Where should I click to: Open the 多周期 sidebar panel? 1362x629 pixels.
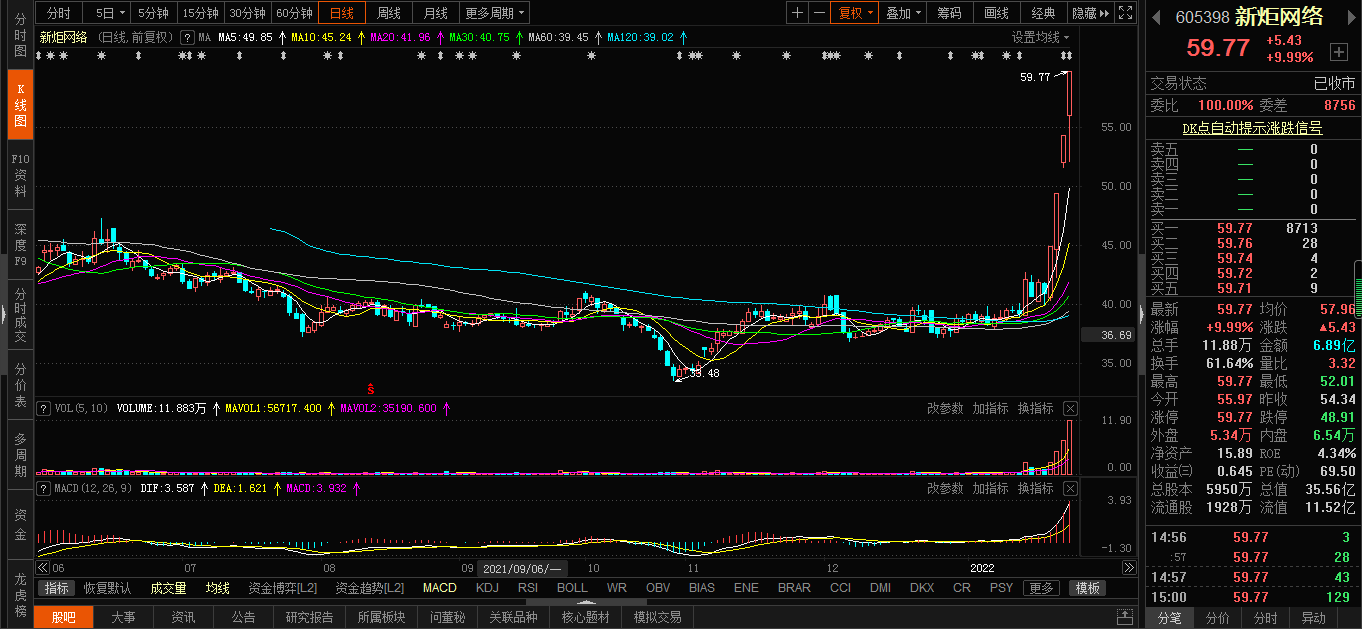point(20,454)
